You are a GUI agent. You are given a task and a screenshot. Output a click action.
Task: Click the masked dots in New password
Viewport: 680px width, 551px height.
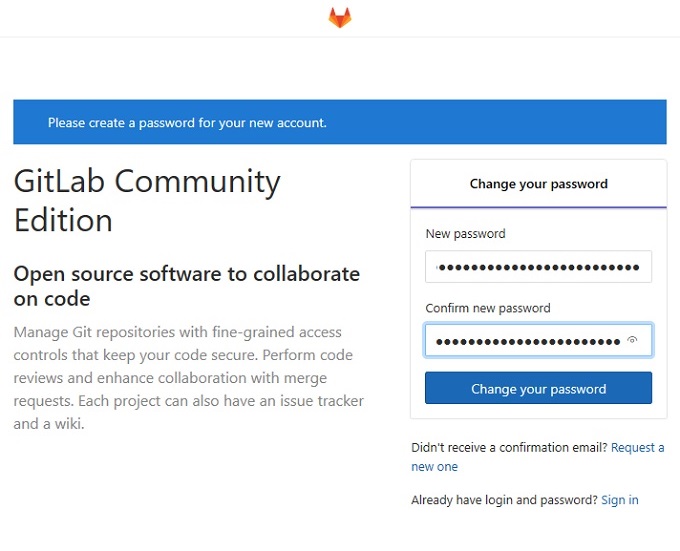[537, 267]
